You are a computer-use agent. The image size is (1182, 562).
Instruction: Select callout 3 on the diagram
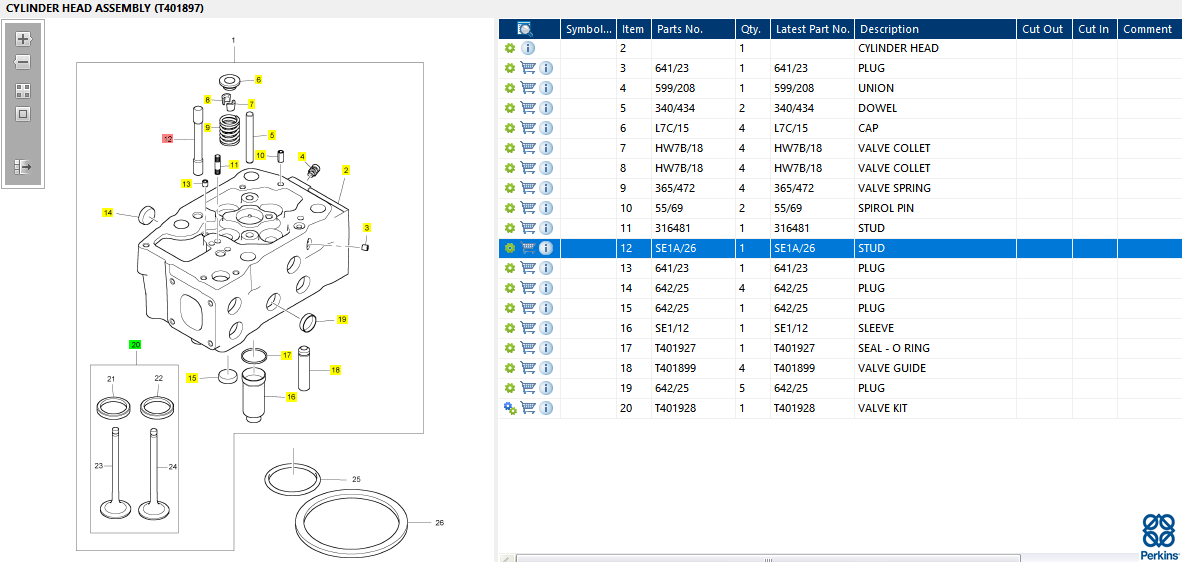coord(367,227)
